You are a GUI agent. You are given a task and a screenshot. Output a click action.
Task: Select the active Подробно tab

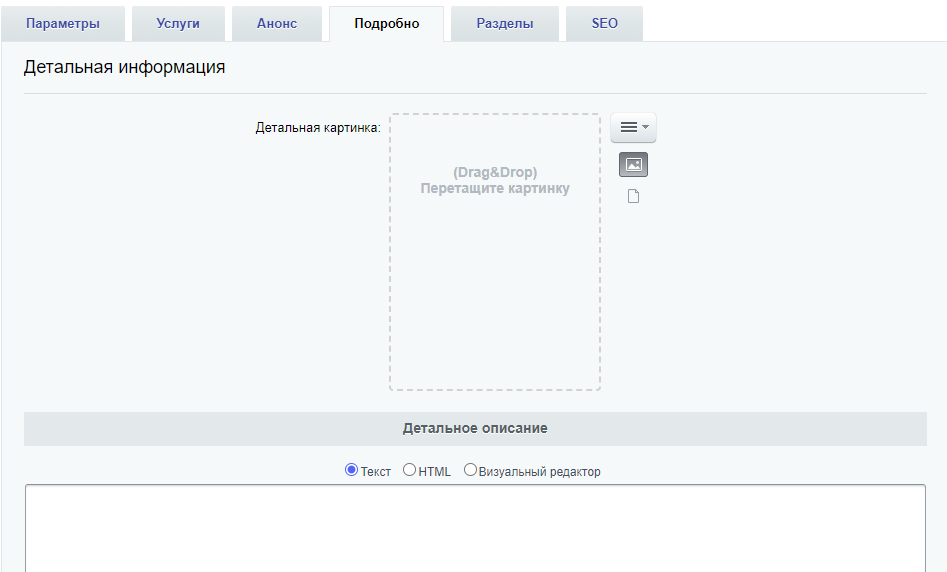[387, 24]
